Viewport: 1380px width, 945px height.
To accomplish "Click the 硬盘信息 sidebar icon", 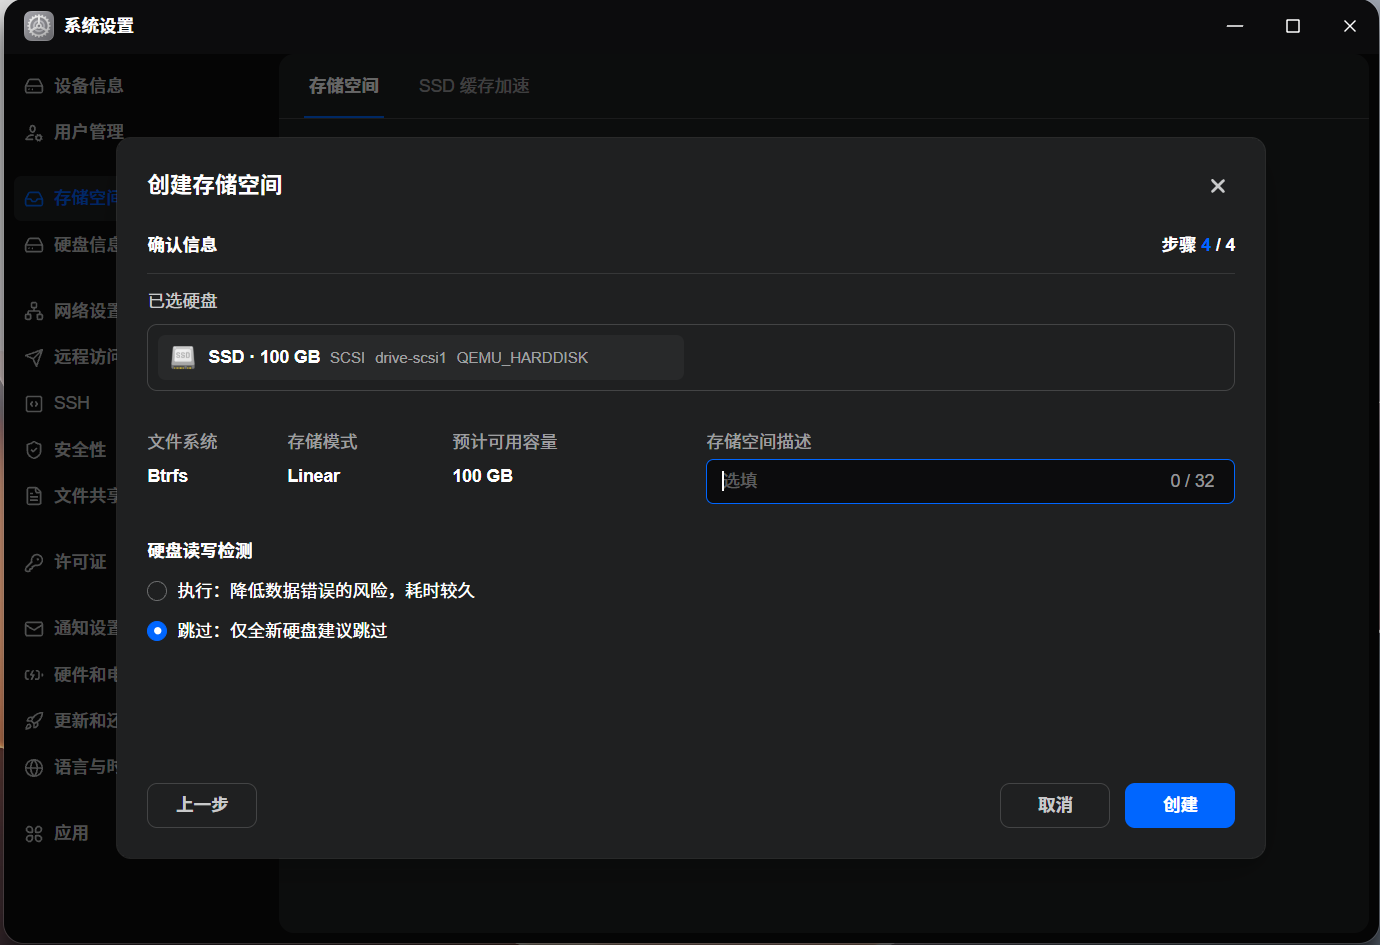I will (x=34, y=245).
